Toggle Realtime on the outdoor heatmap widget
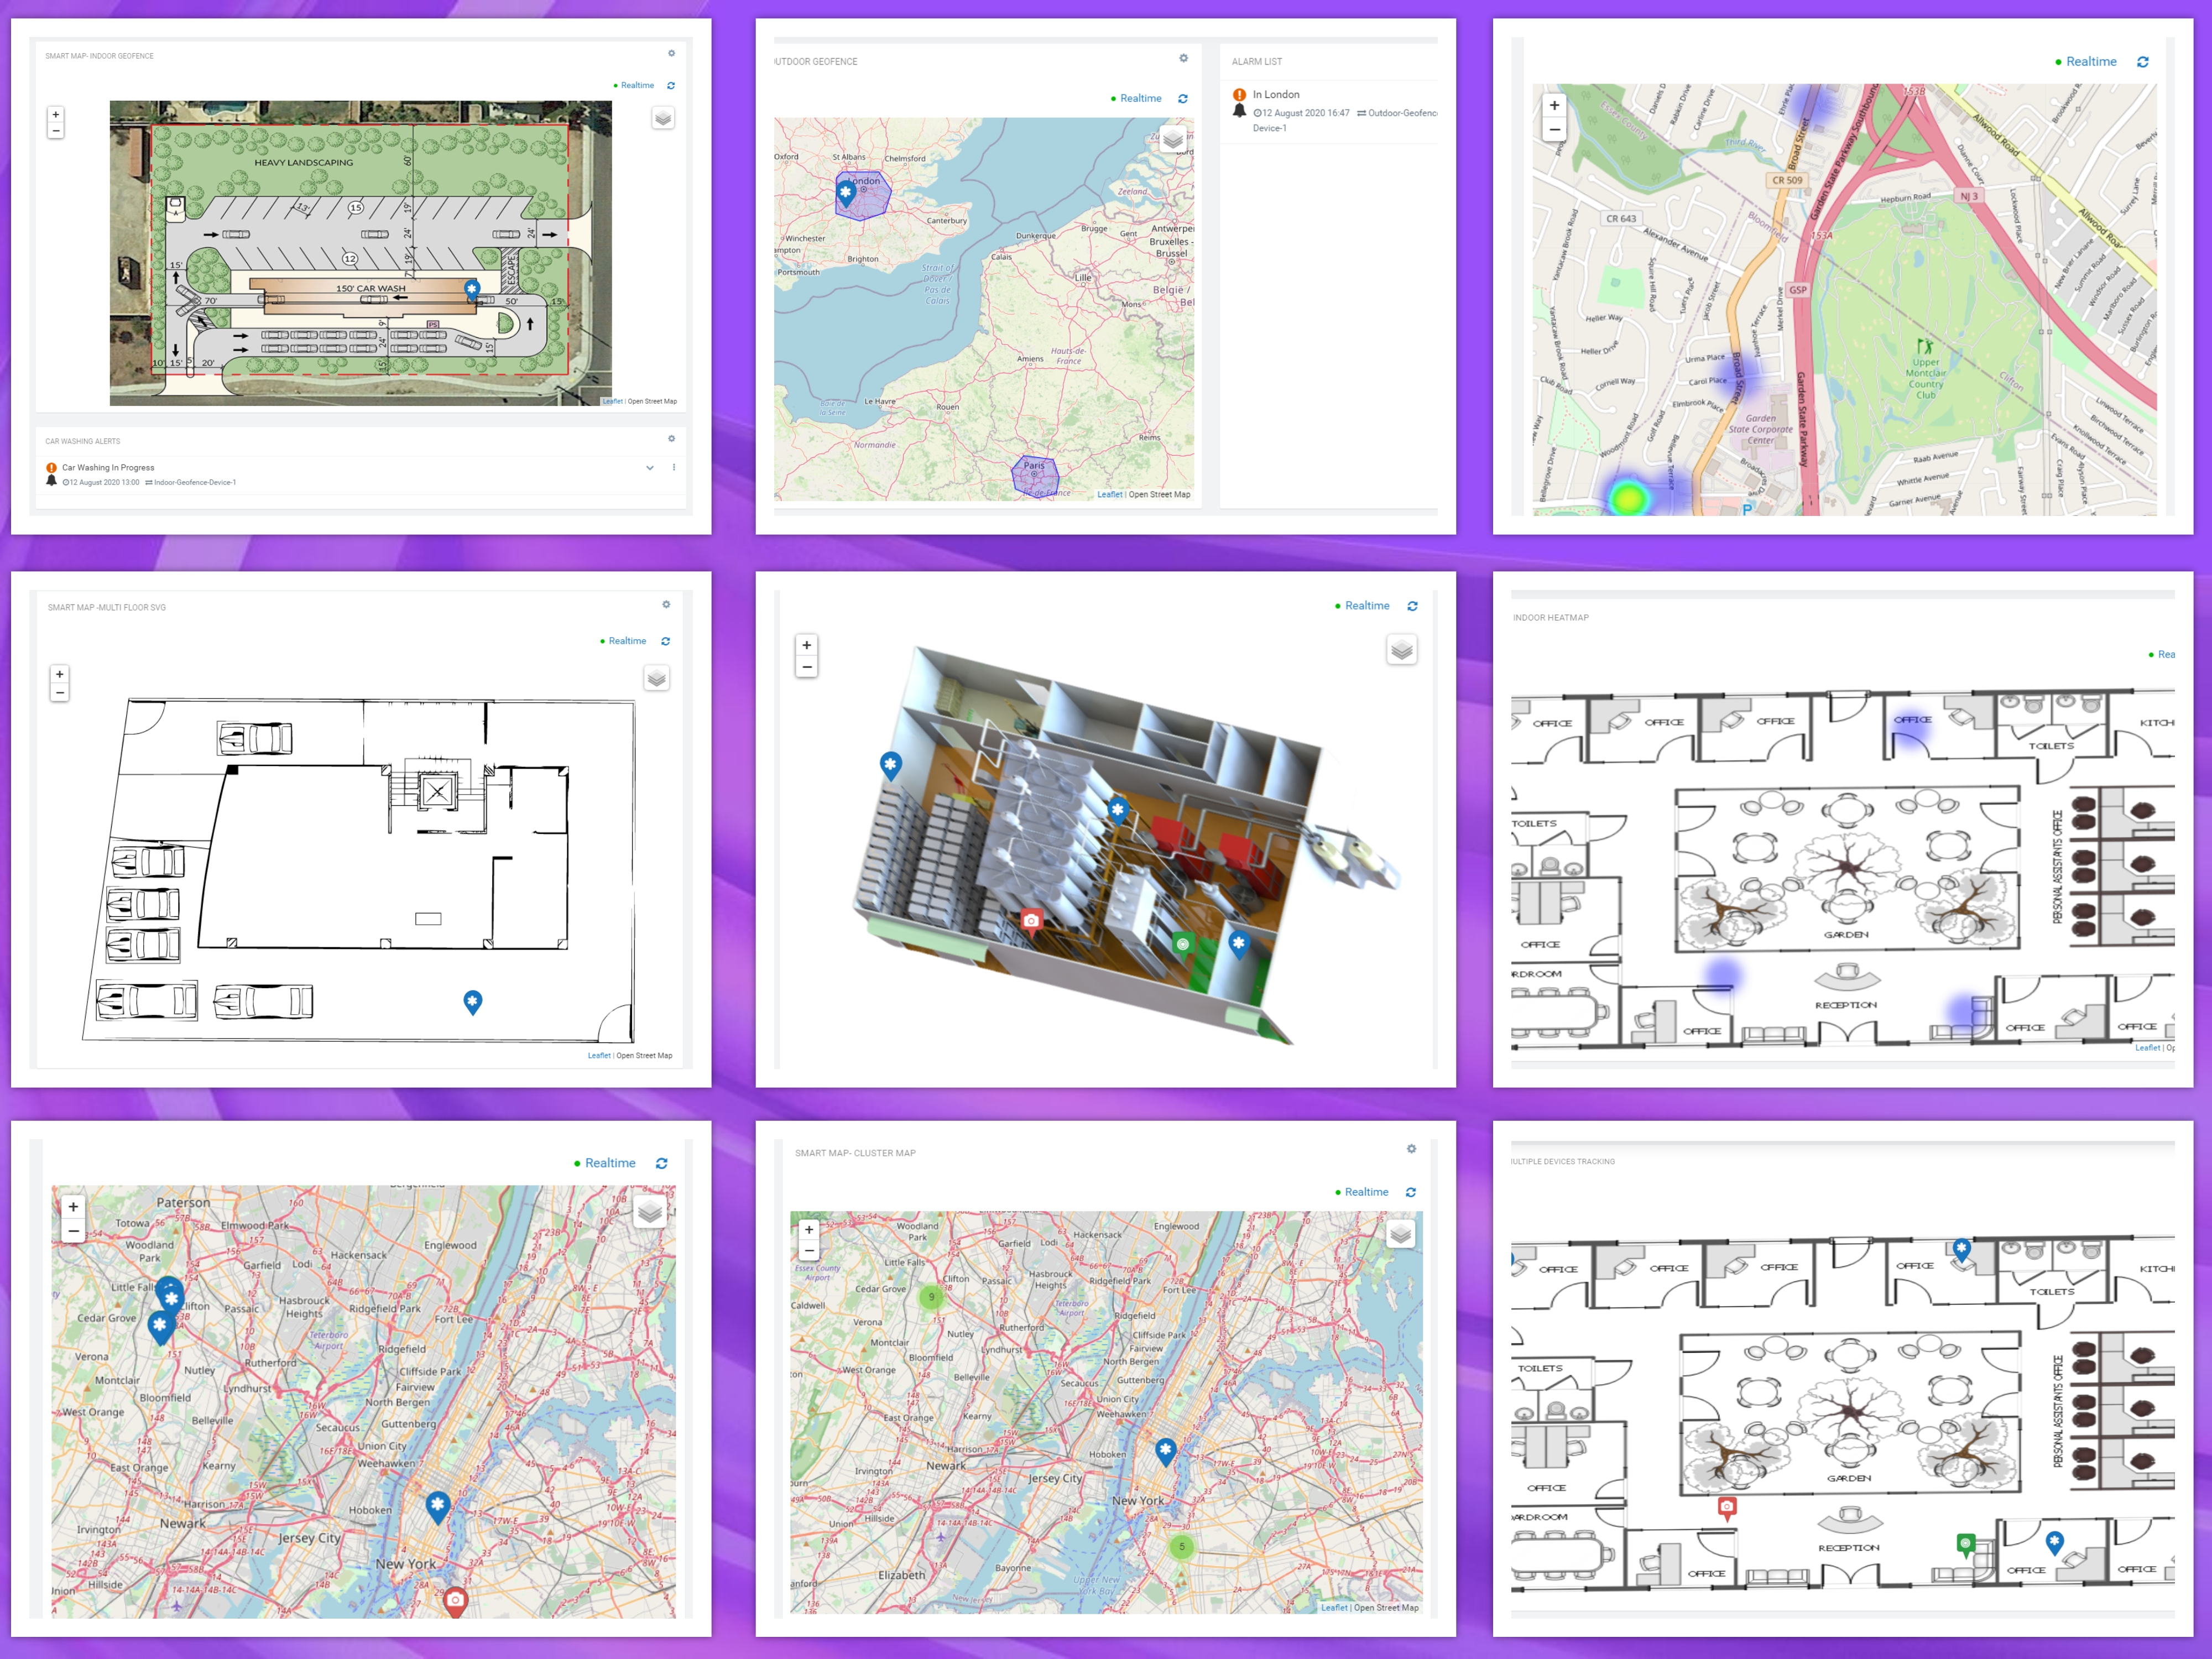Viewport: 2212px width, 1659px height. [2086, 62]
